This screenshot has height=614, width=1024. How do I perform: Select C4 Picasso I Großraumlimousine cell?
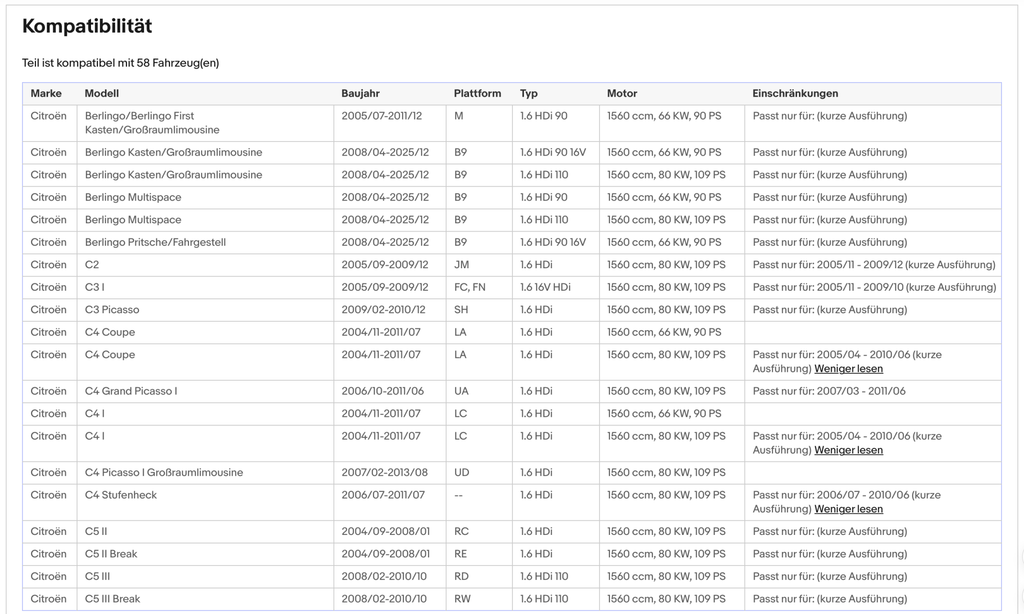click(205, 472)
